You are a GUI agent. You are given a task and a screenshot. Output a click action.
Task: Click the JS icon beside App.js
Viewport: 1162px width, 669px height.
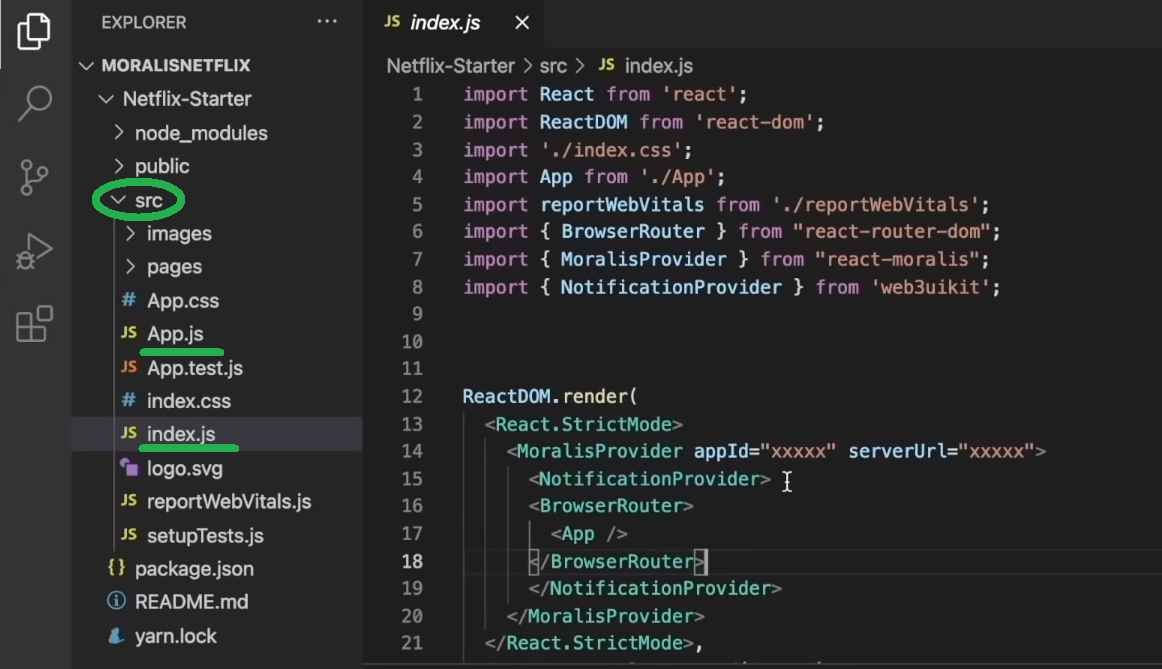pyautogui.click(x=129, y=333)
